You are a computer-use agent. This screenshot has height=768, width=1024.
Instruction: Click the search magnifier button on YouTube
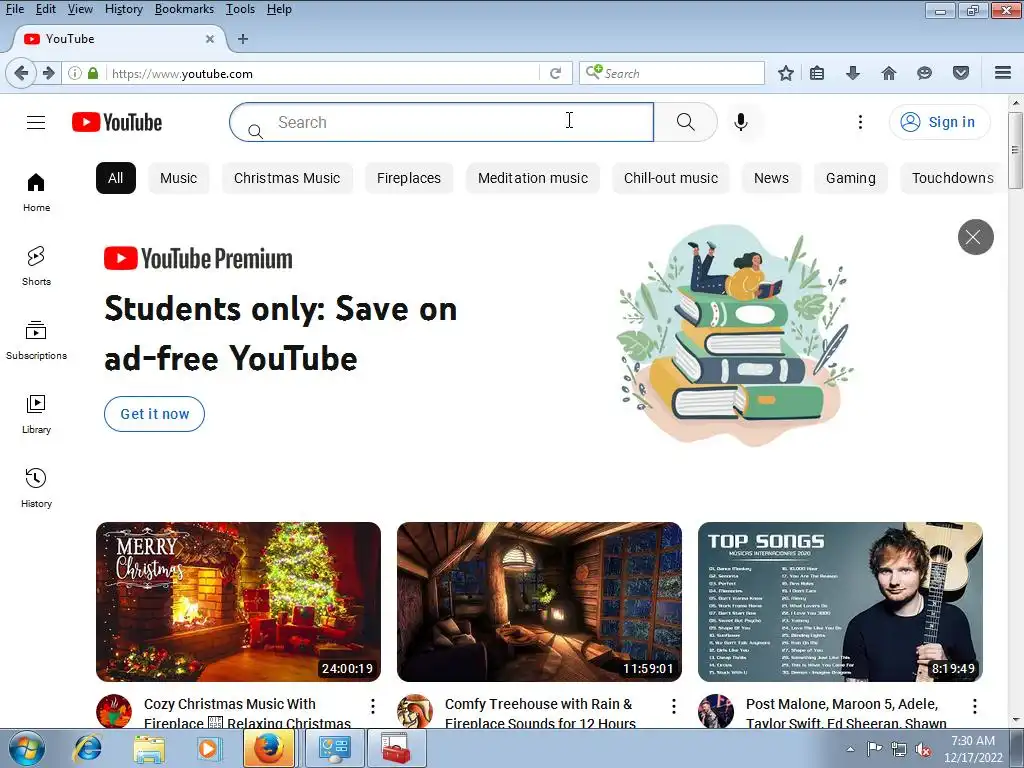tap(685, 122)
